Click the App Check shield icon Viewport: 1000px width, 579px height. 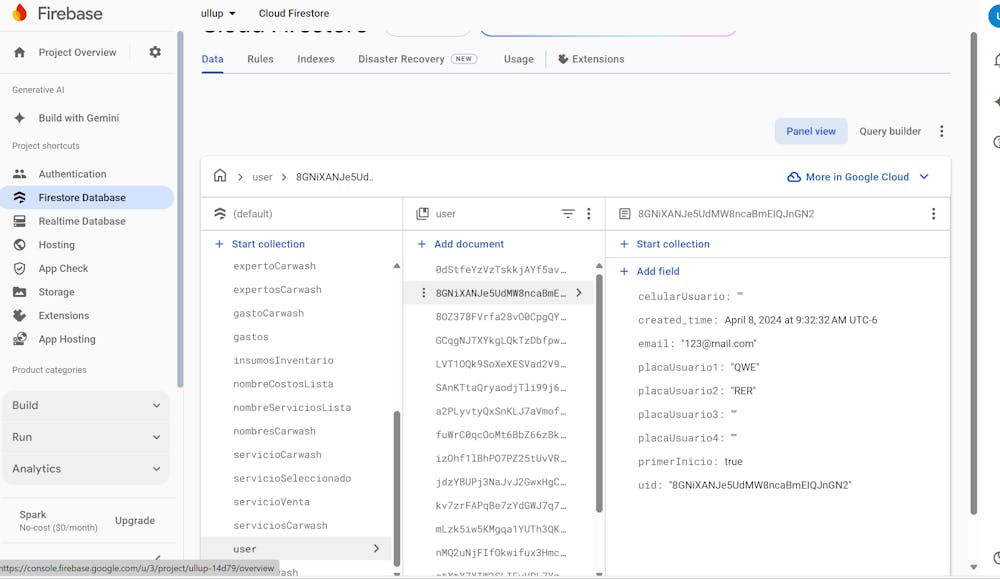[x=20, y=268]
